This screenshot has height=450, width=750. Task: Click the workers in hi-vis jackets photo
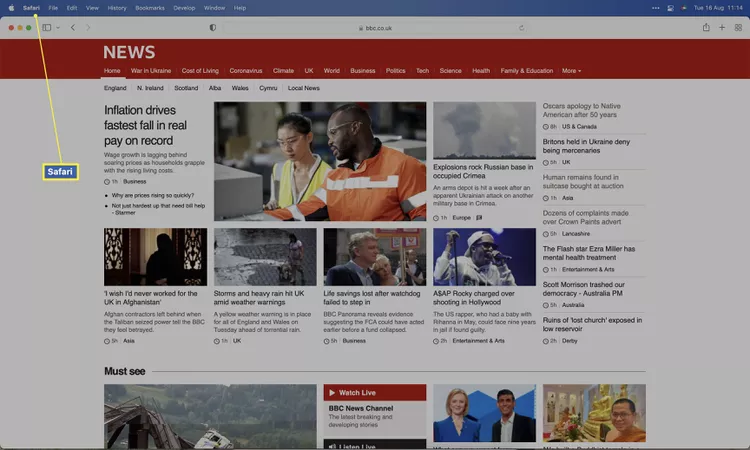(320, 161)
